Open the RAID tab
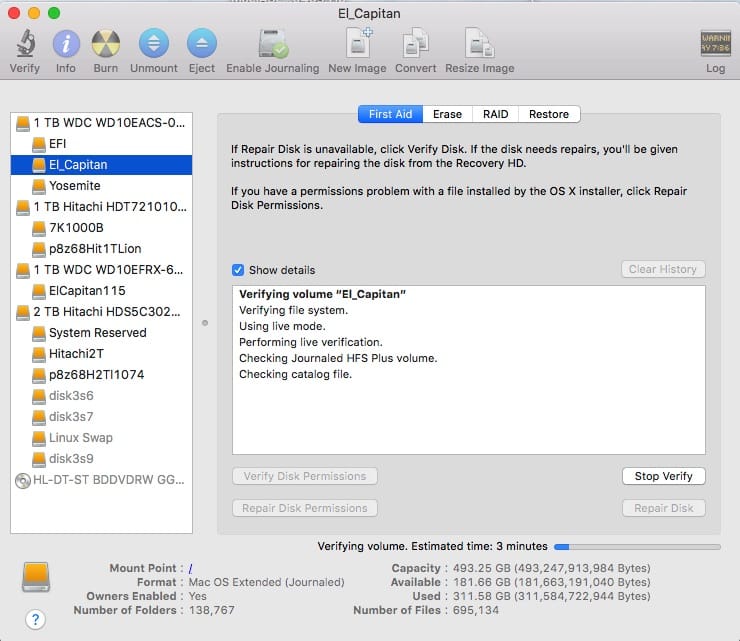The image size is (740, 641). pos(495,114)
